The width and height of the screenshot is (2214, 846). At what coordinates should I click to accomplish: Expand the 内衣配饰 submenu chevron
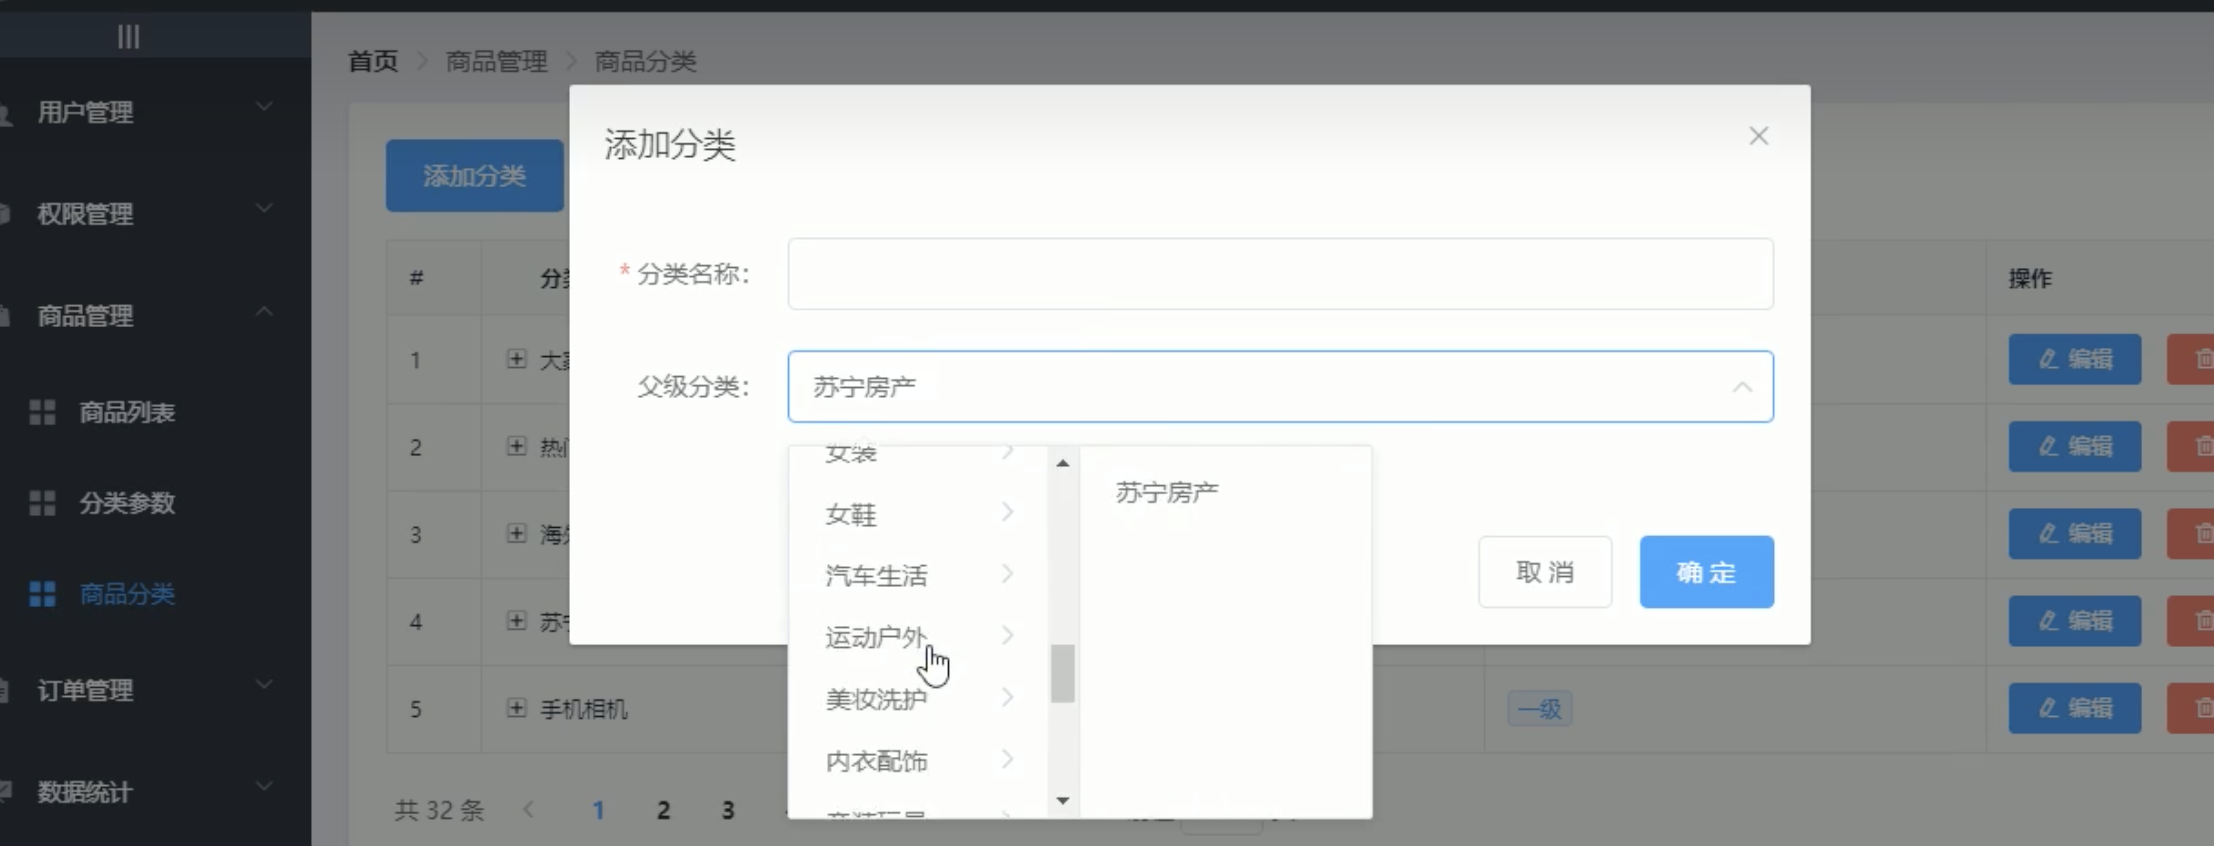pos(1007,760)
